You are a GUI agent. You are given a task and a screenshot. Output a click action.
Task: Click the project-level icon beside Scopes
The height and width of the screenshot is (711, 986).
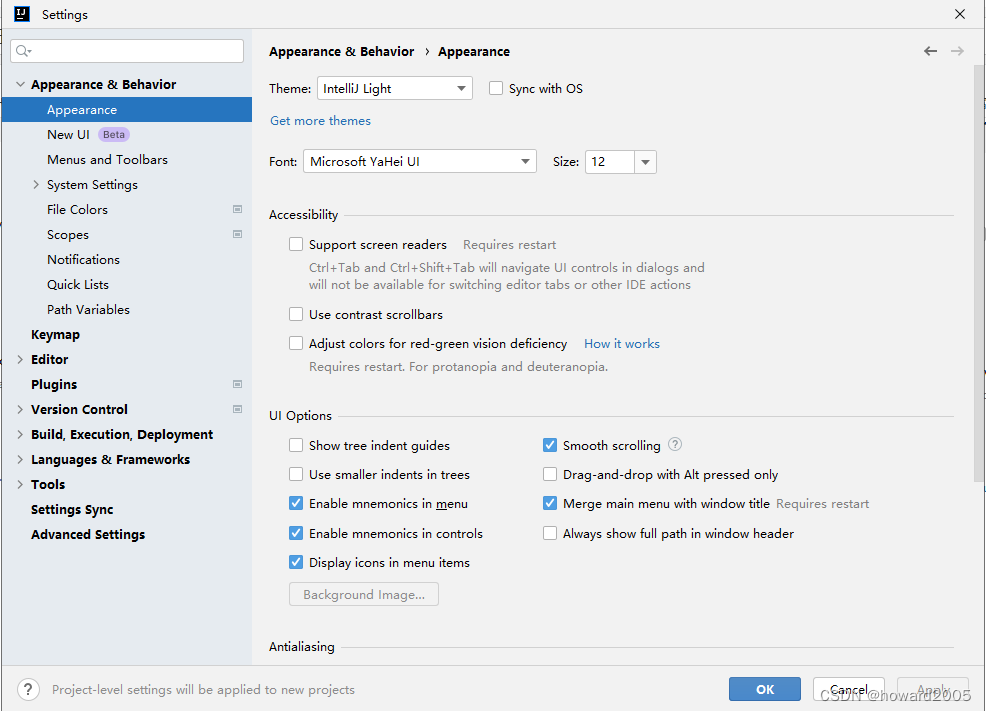click(x=237, y=234)
